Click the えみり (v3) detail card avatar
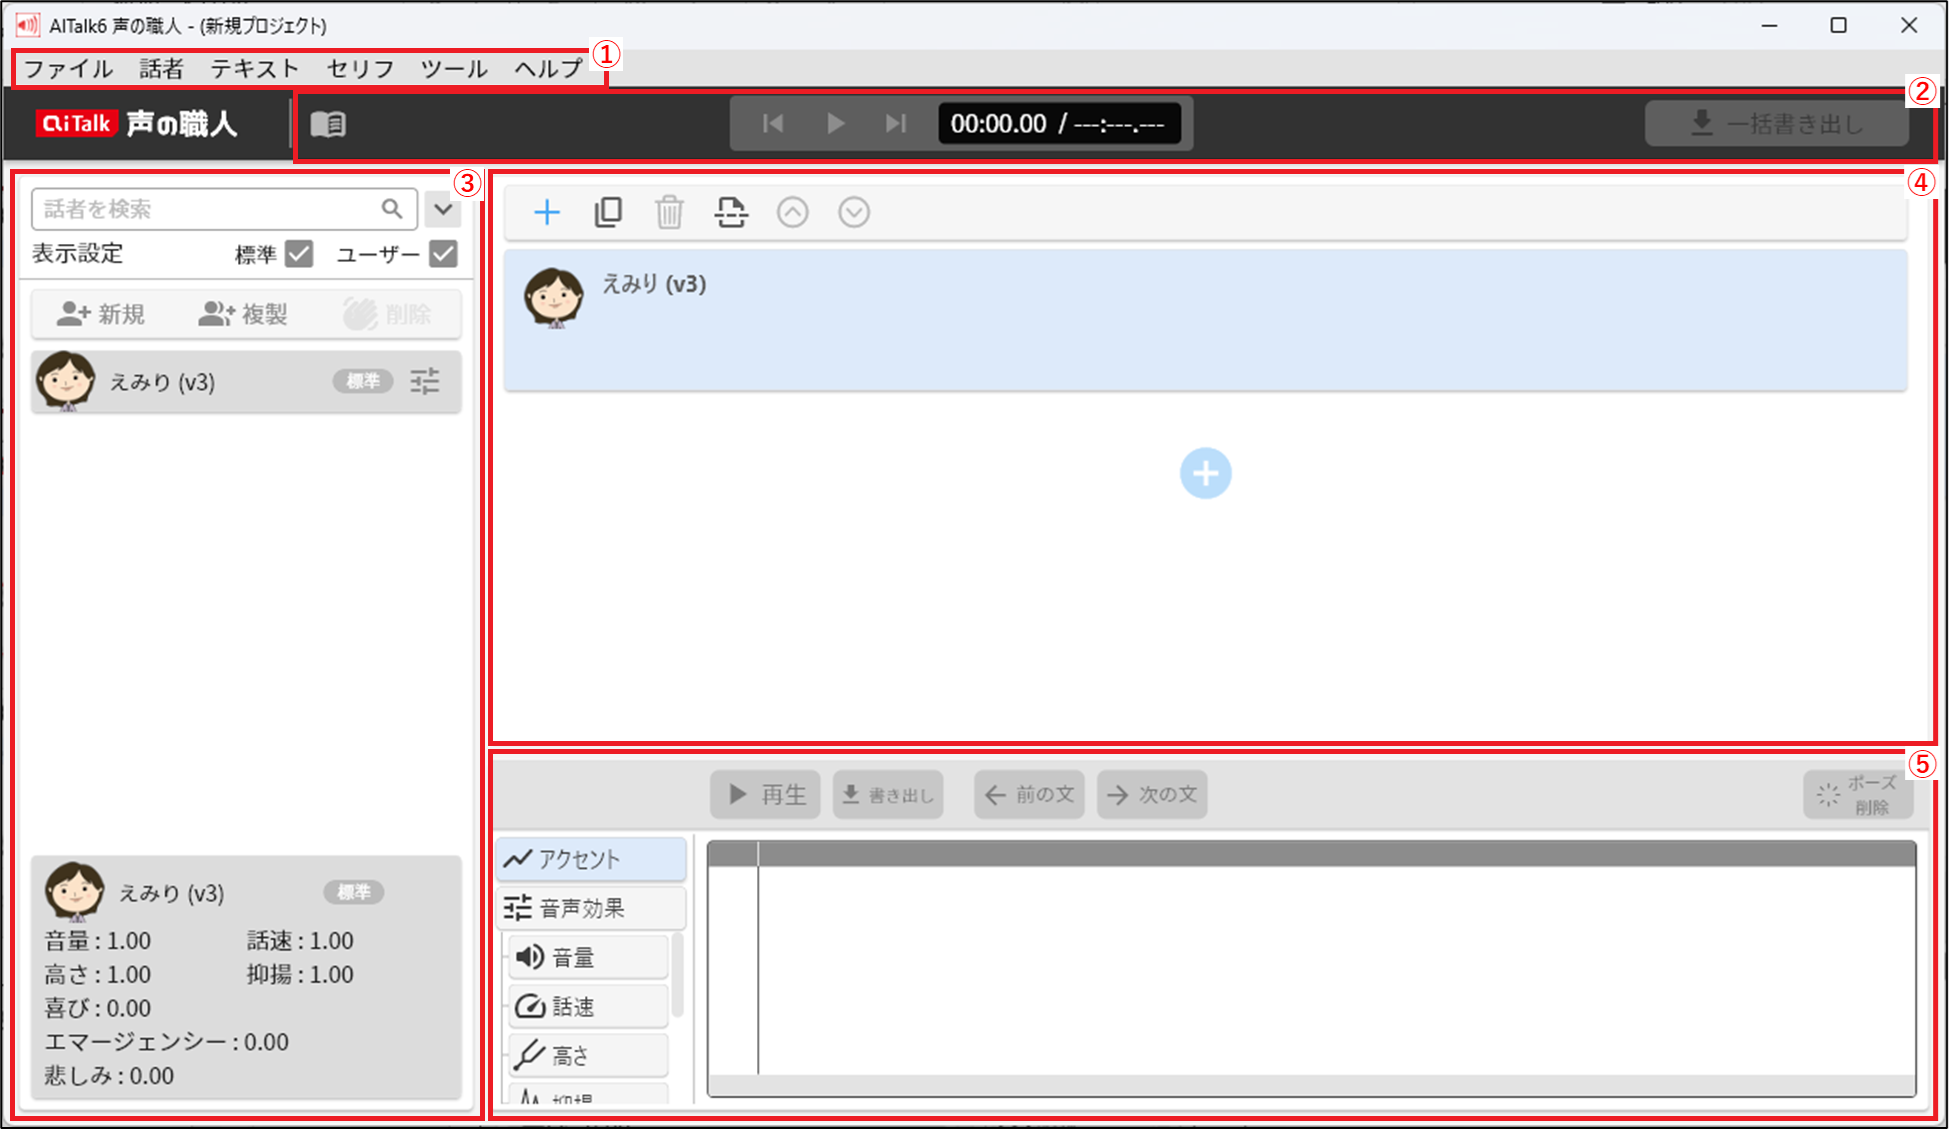 (75, 892)
